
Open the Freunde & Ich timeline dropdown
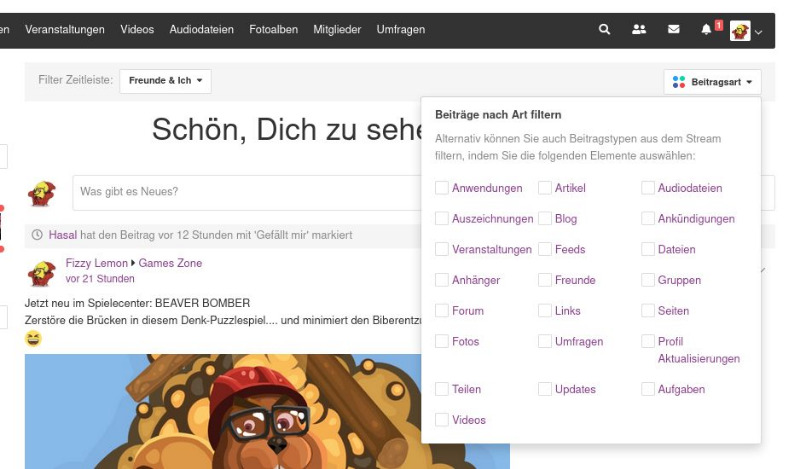point(165,81)
